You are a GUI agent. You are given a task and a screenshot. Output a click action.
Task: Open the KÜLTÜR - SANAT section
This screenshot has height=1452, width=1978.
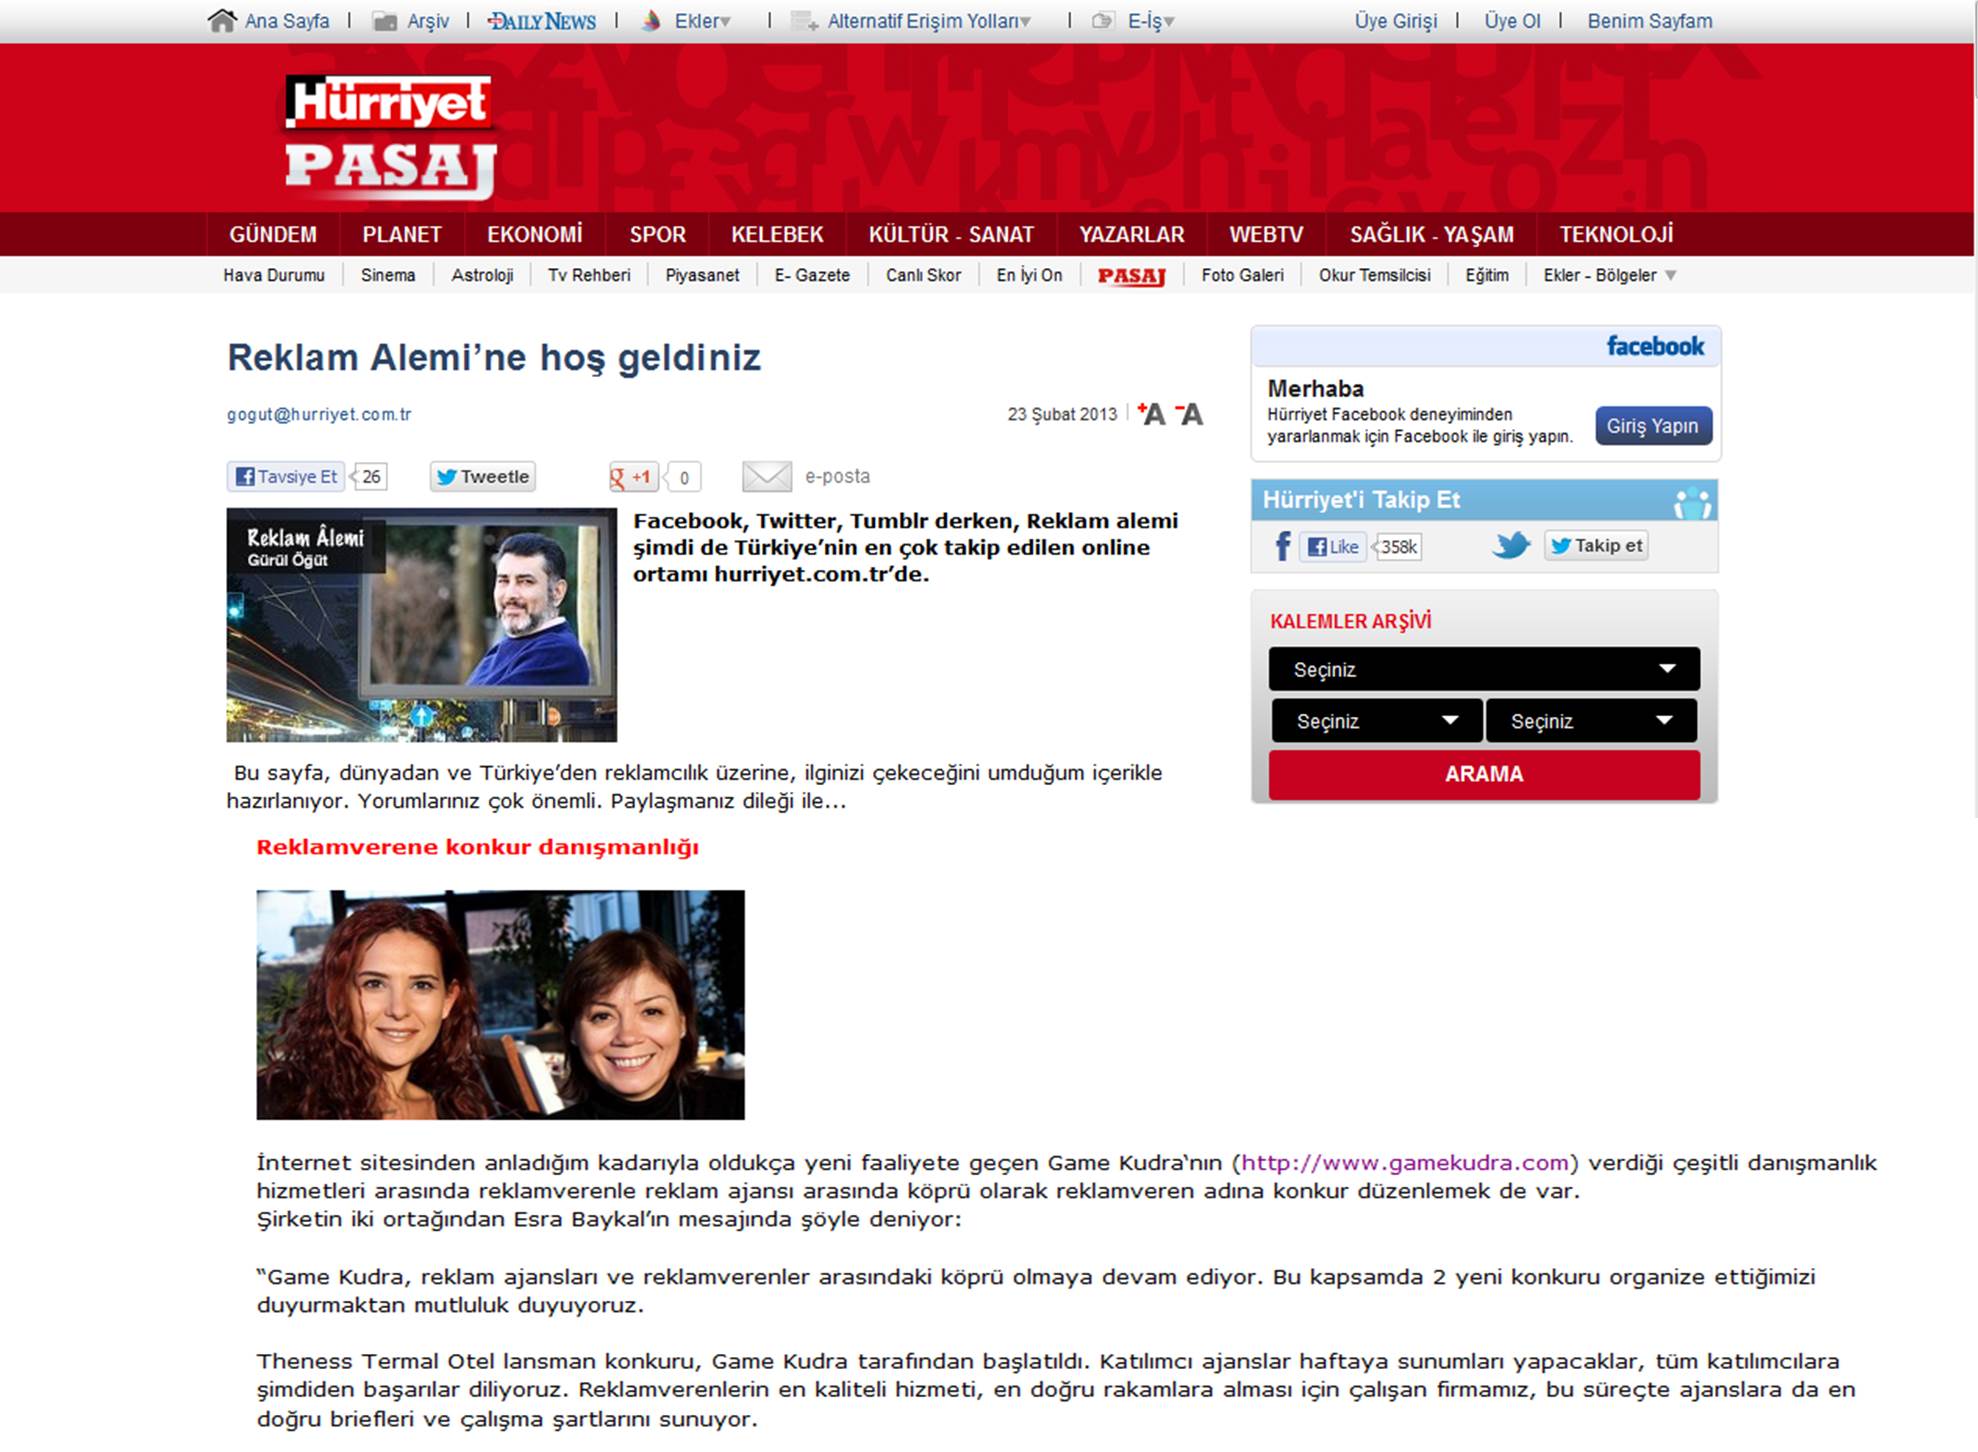pyautogui.click(x=951, y=234)
